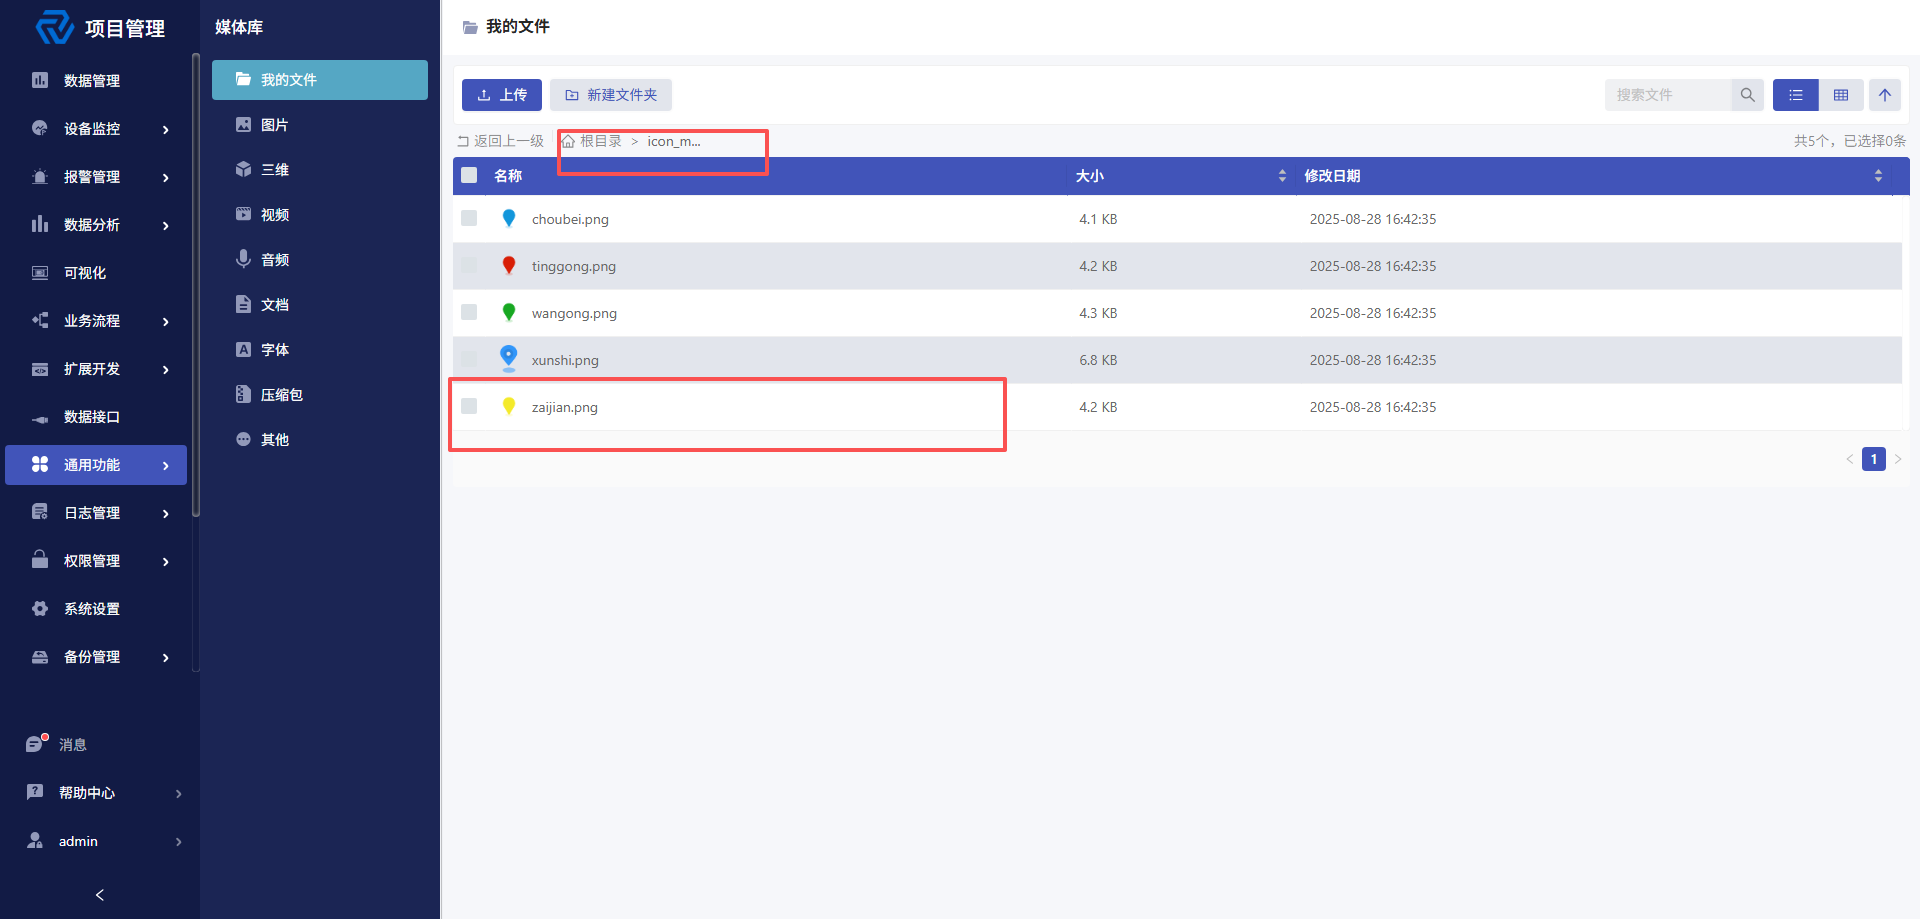Click the choubei.png blue pin thumbnail
This screenshot has width=1920, height=919.
click(509, 218)
